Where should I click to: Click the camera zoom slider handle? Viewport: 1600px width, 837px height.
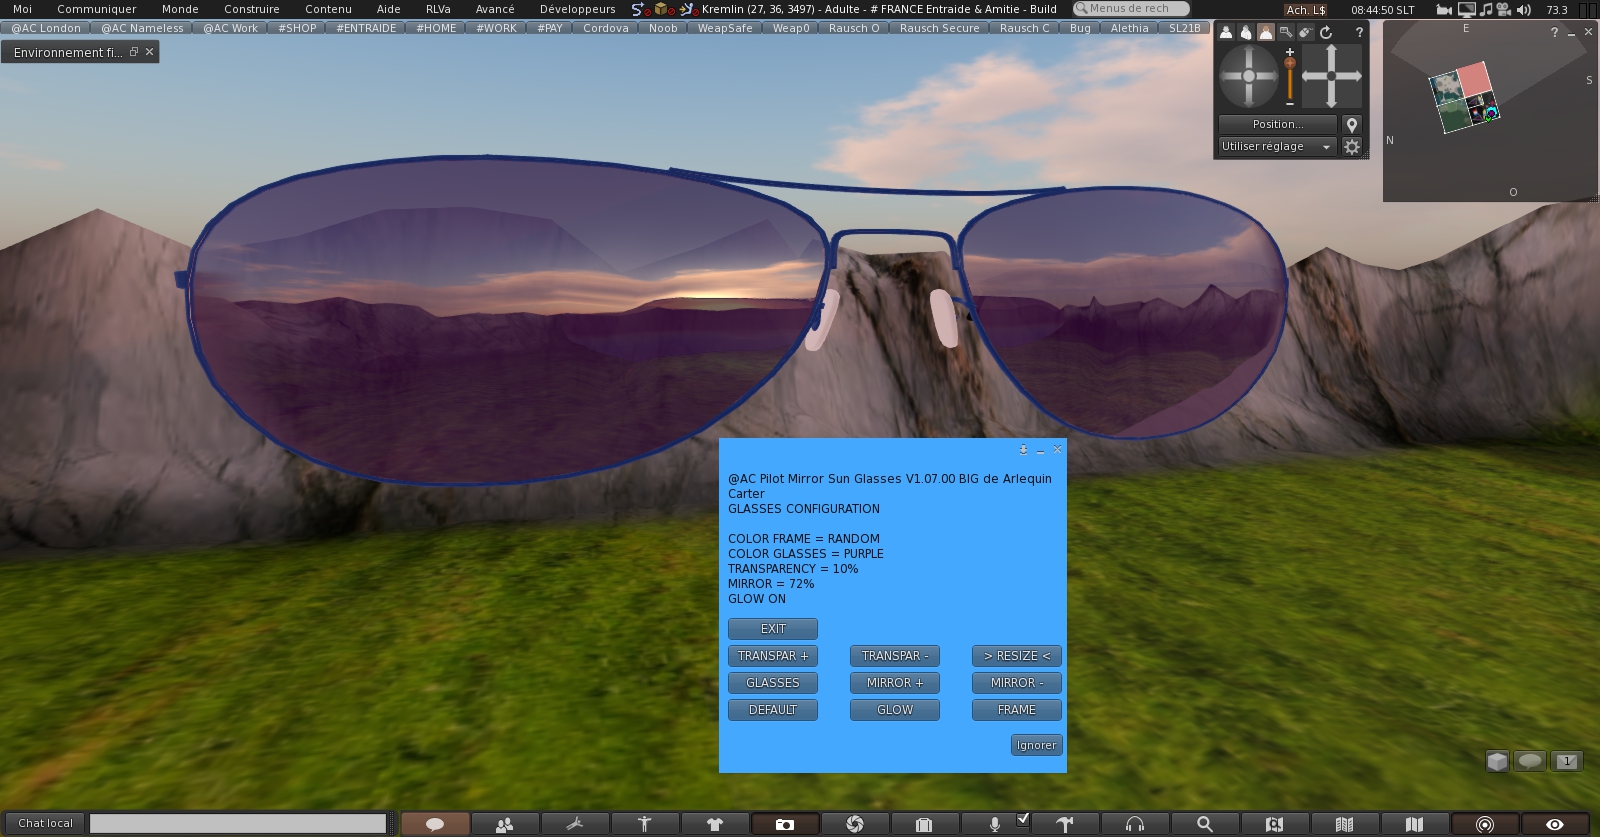tap(1290, 65)
